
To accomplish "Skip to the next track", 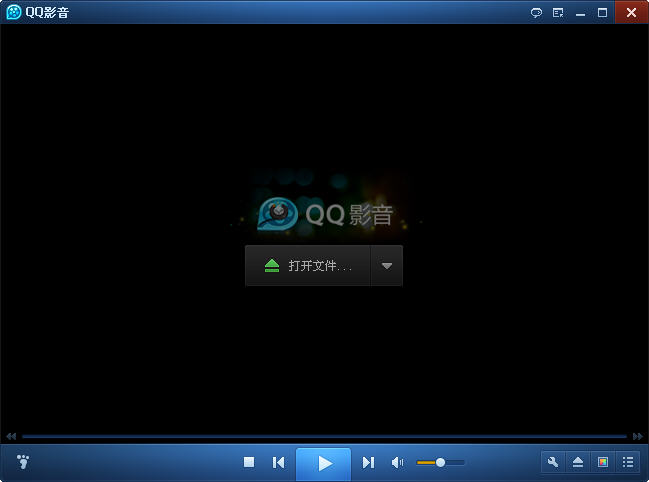I will pos(368,462).
